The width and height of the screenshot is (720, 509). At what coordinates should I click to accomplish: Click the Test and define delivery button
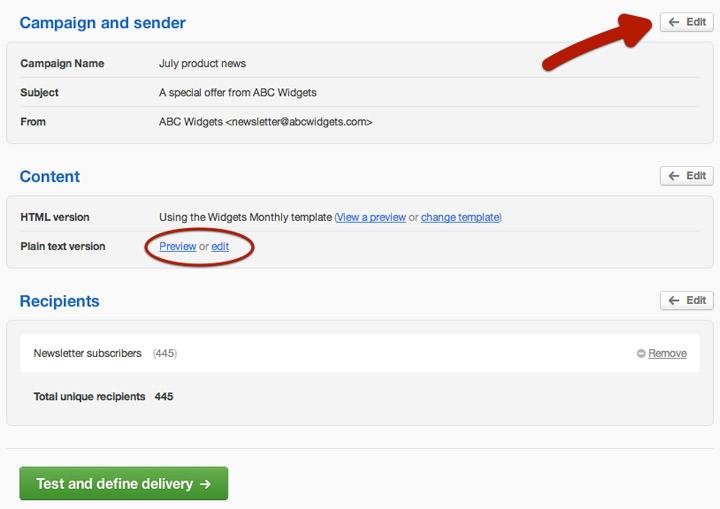click(x=124, y=483)
